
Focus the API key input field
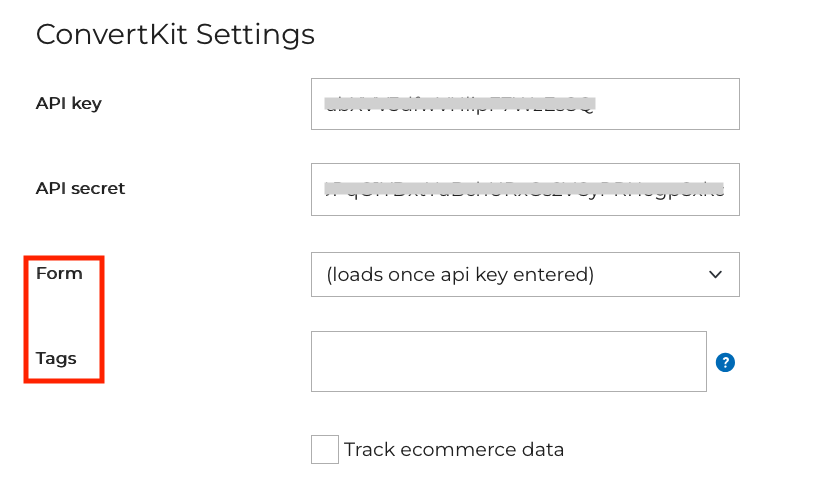pyautogui.click(x=525, y=104)
